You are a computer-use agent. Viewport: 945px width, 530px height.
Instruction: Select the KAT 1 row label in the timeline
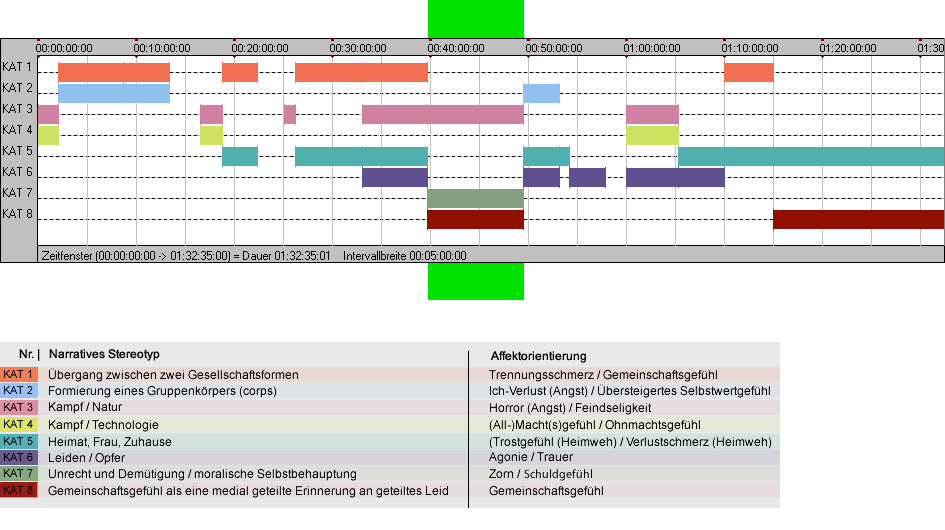(x=17, y=67)
